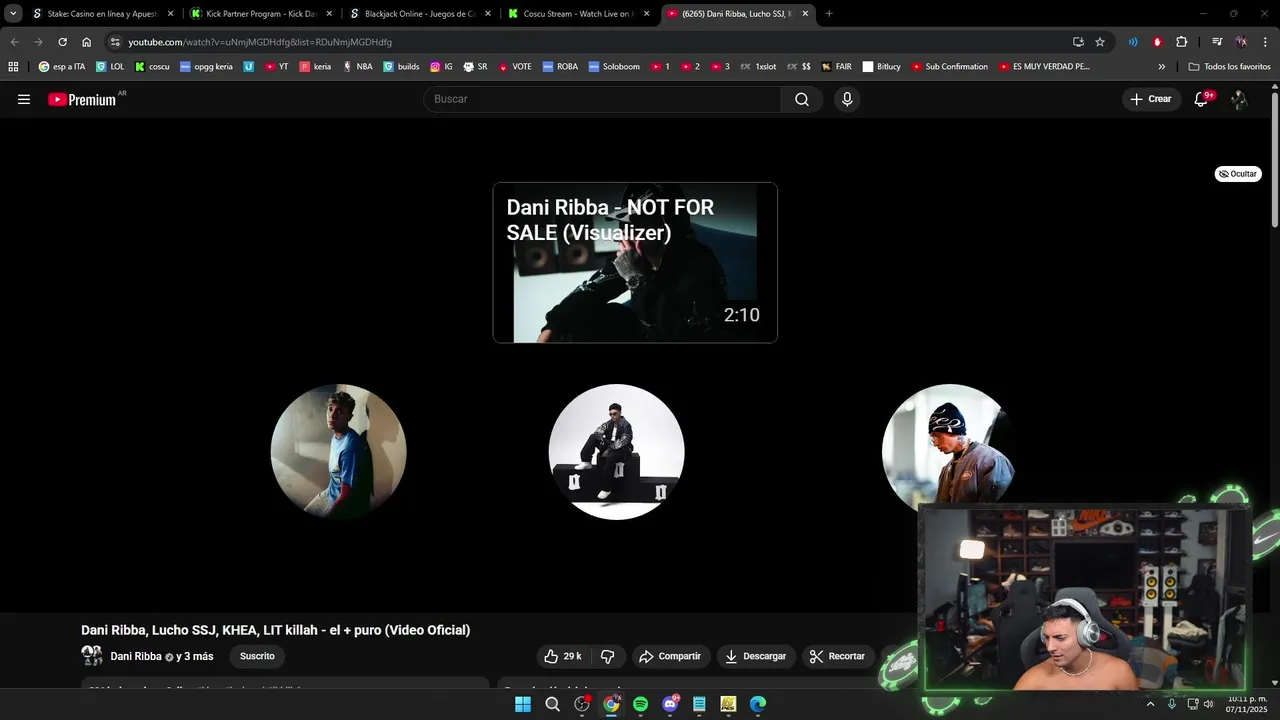
Task: Click the Compartir share button
Action: [670, 656]
